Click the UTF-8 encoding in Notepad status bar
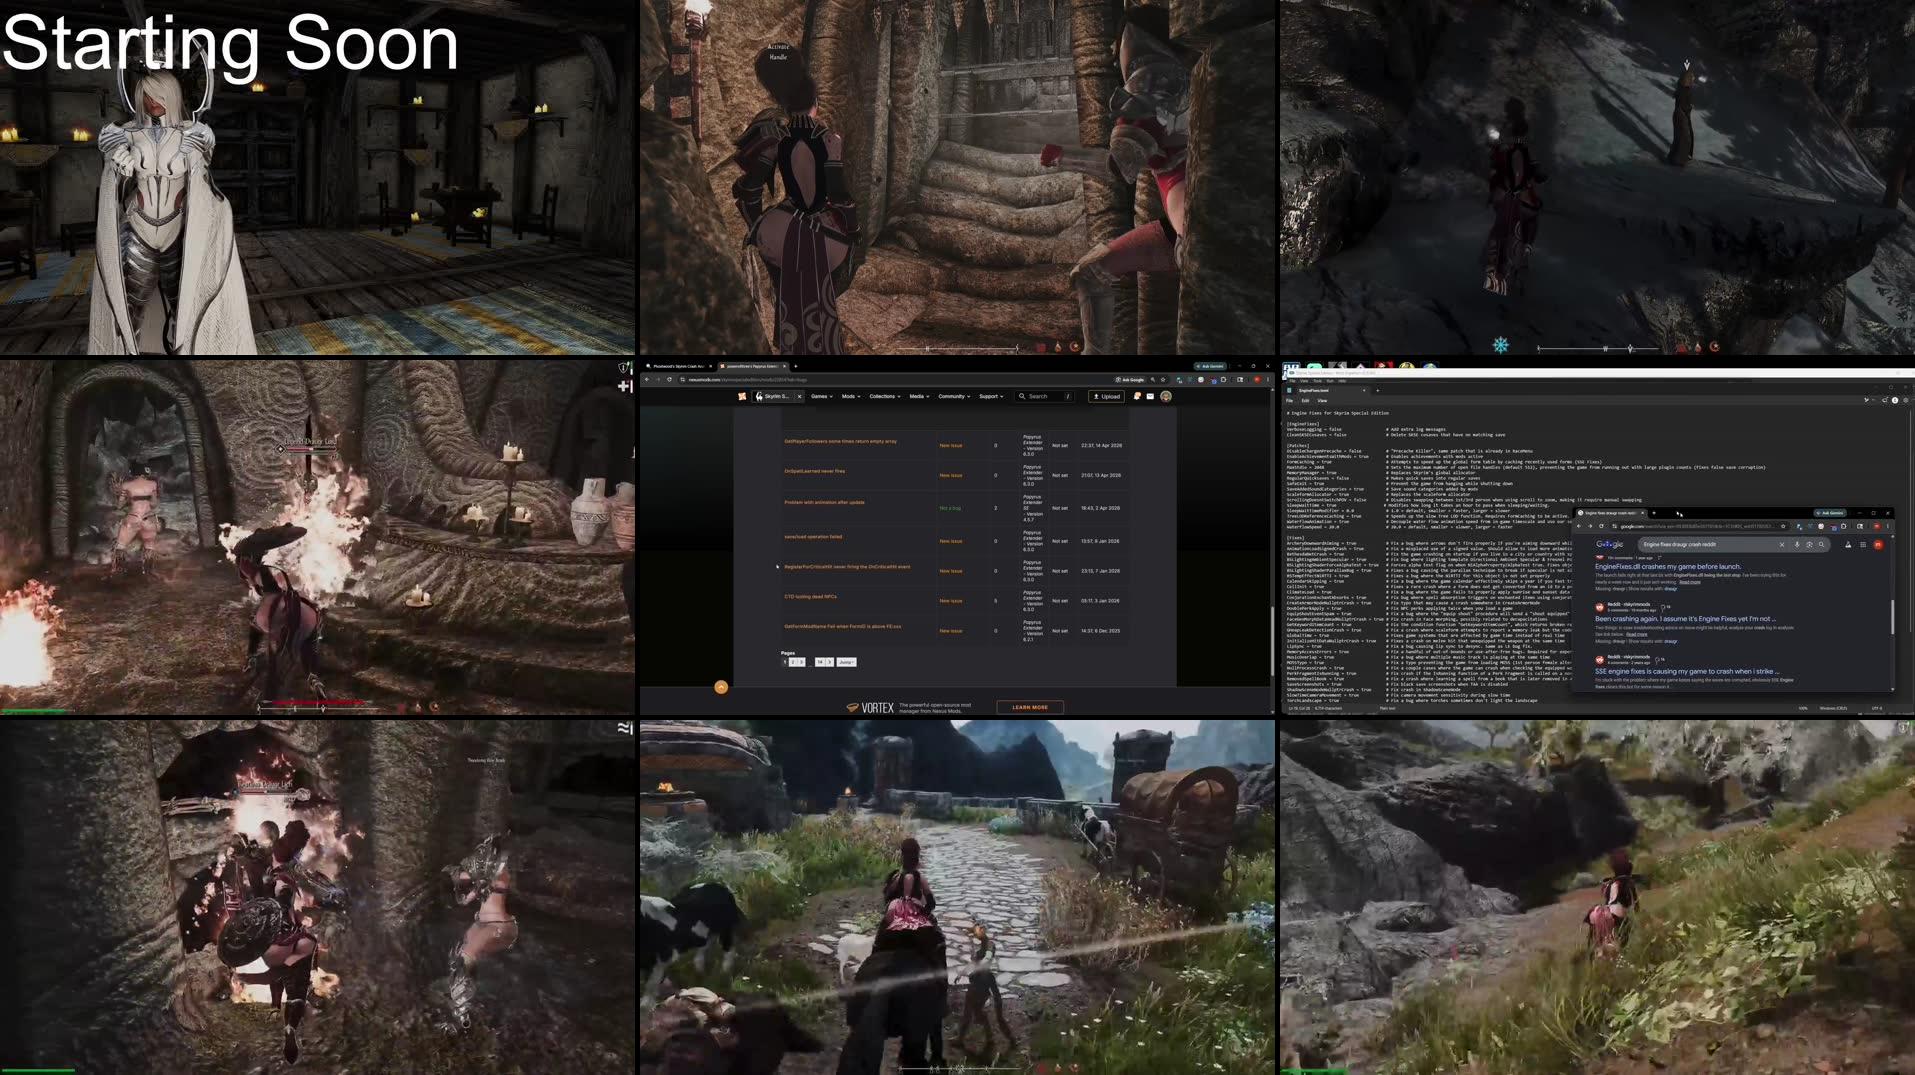The height and width of the screenshot is (1075, 1915). pos(1877,708)
